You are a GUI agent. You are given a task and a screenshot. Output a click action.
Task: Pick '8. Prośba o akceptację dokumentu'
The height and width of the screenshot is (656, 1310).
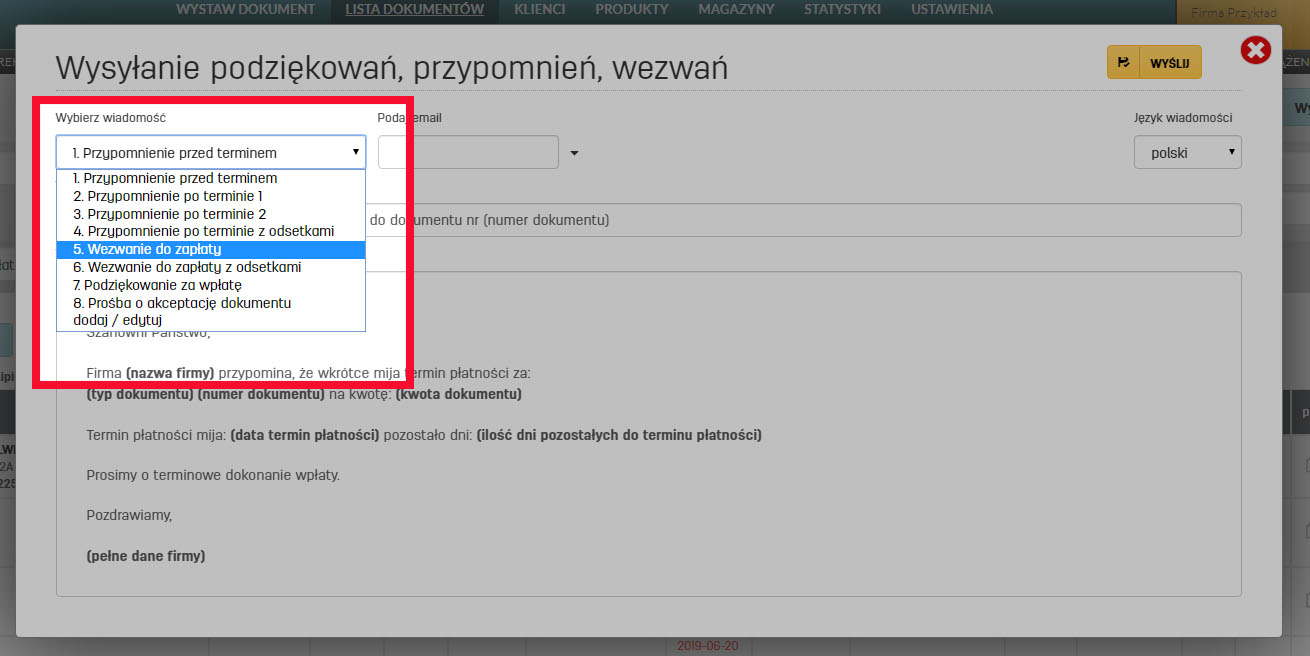coord(182,303)
